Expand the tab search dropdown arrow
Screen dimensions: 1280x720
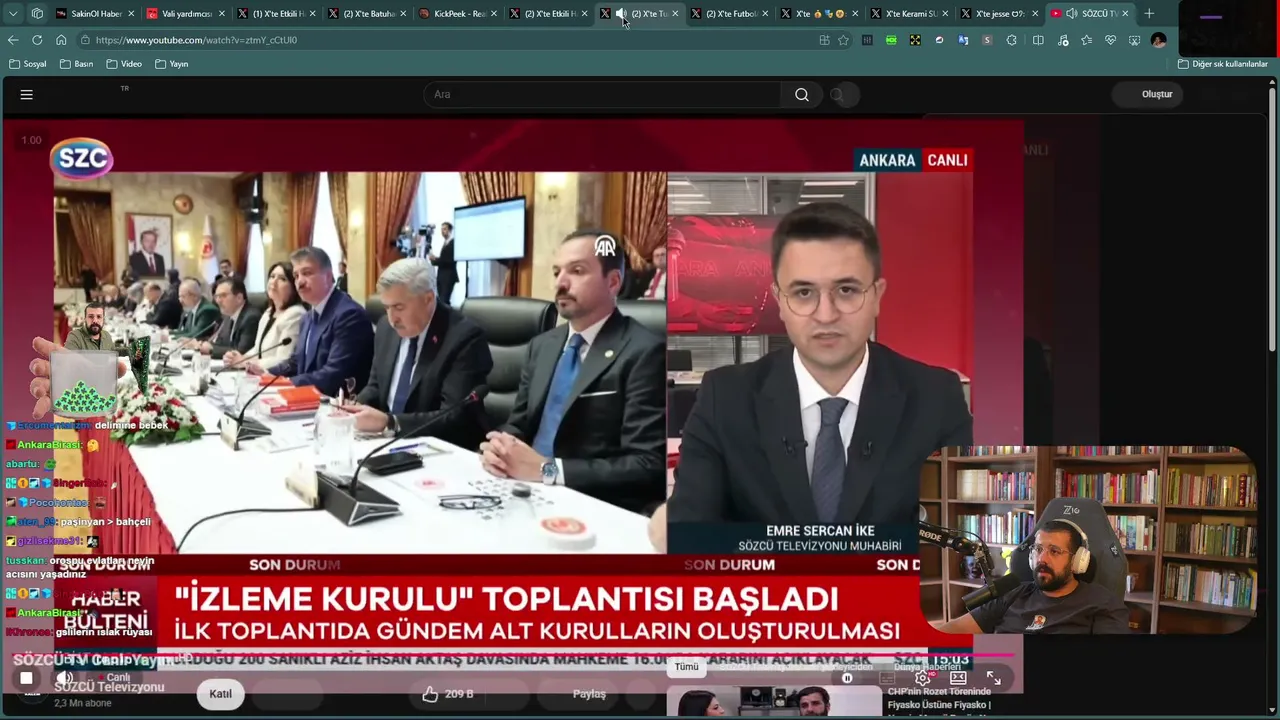[13, 13]
